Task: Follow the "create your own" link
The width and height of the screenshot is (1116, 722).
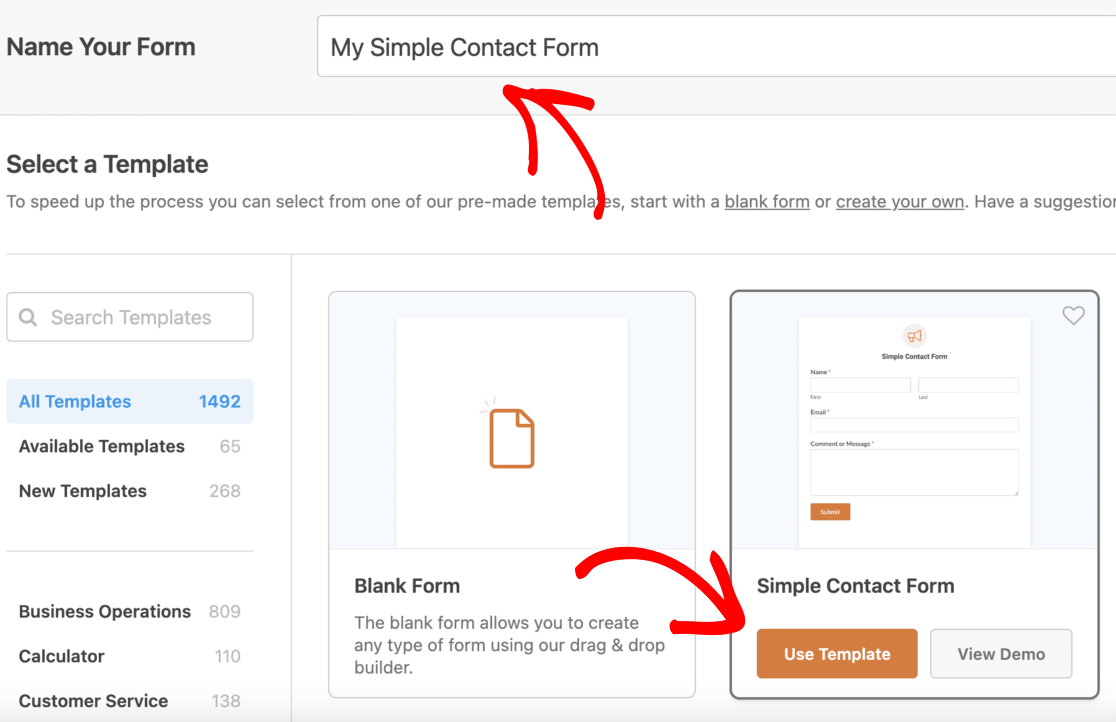Action: pyautogui.click(x=899, y=201)
